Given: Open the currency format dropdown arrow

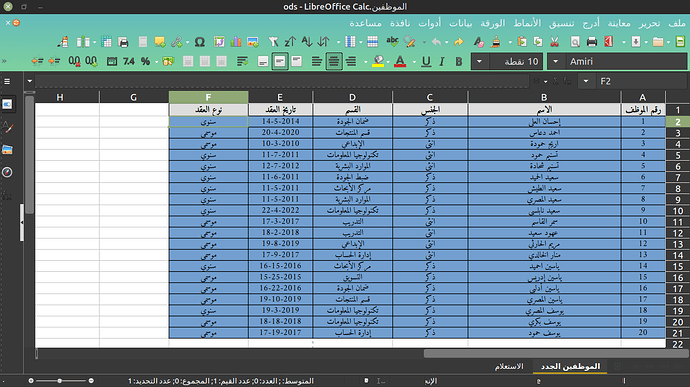Looking at the screenshot, I should coord(157,62).
